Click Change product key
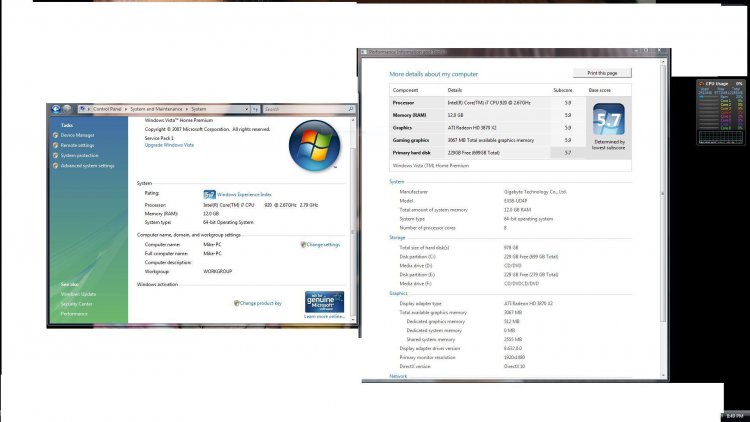This screenshot has width=750, height=422. point(261,303)
